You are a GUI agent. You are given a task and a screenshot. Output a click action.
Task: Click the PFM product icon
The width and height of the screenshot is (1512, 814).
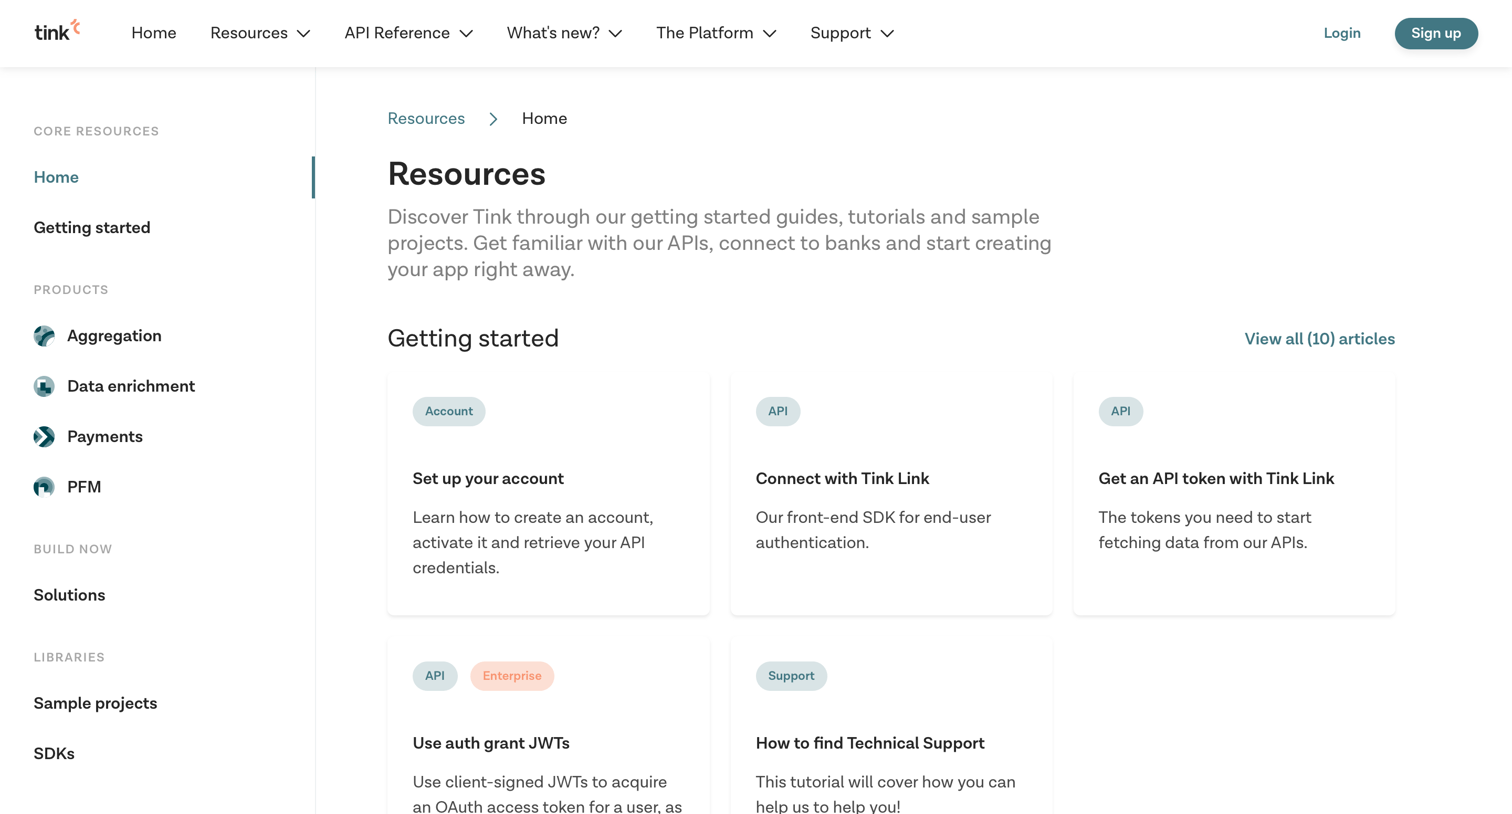pos(44,487)
